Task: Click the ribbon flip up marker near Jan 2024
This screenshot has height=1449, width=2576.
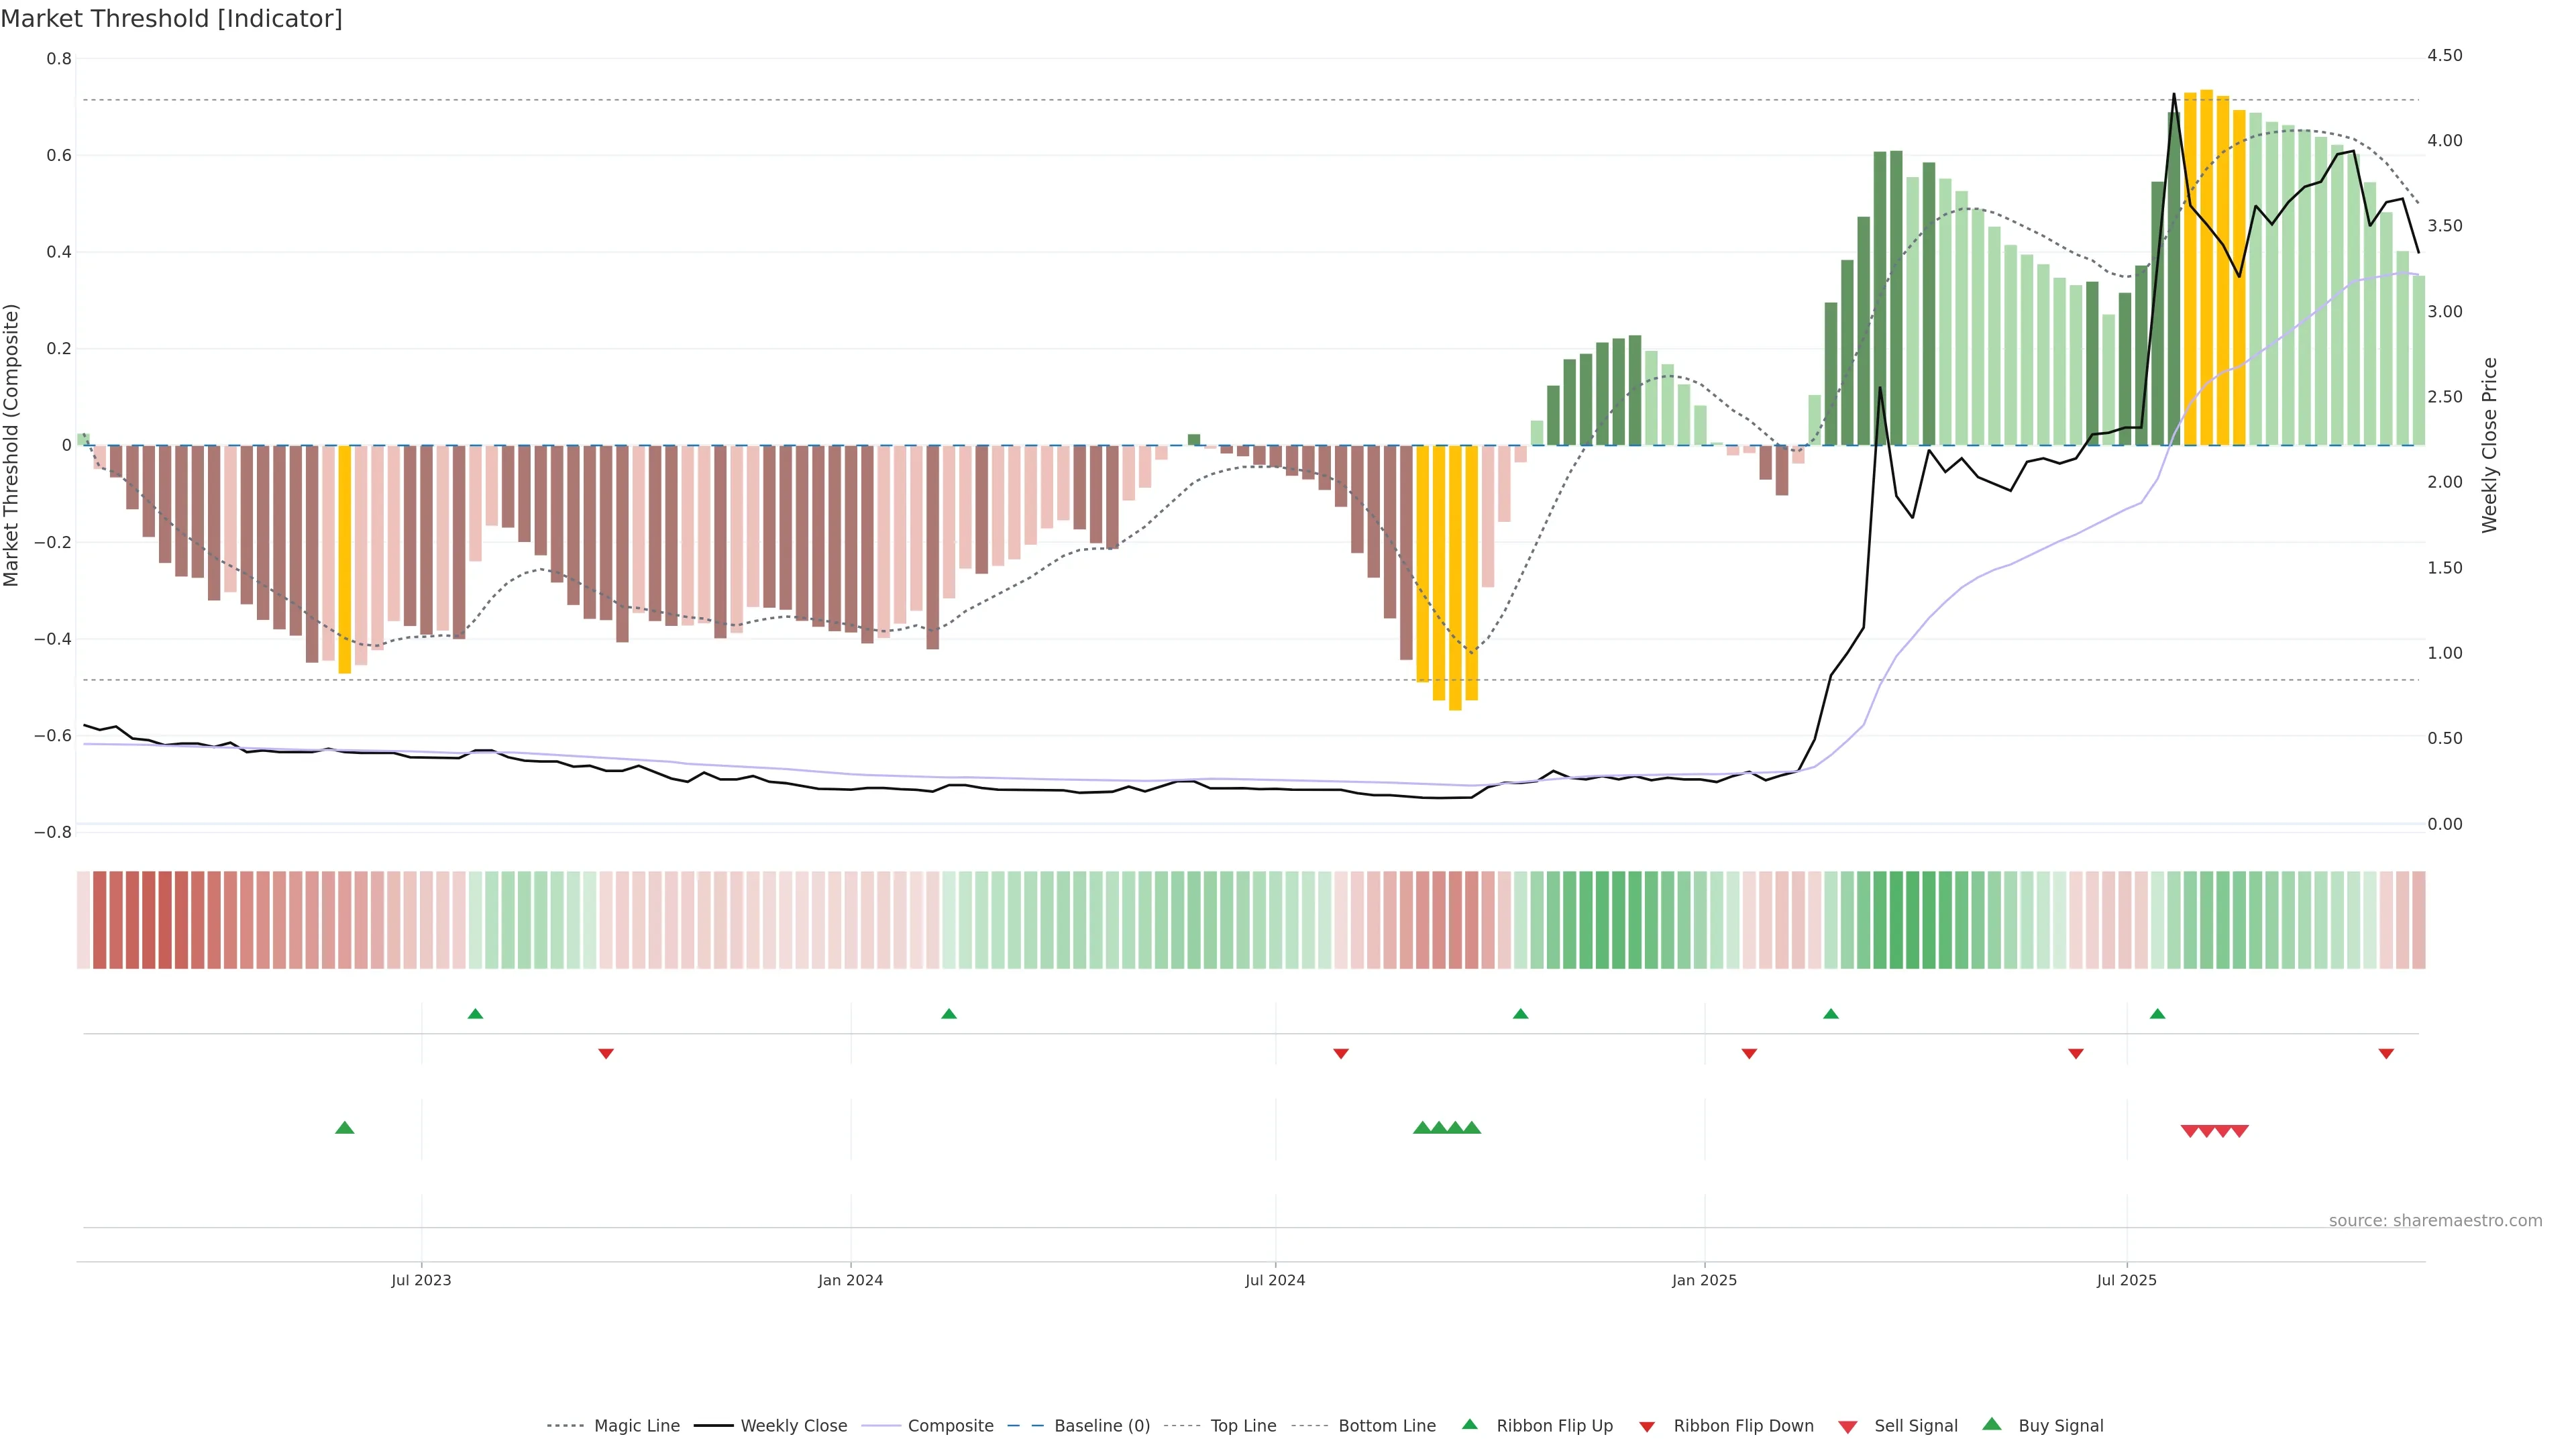Action: tap(949, 1014)
